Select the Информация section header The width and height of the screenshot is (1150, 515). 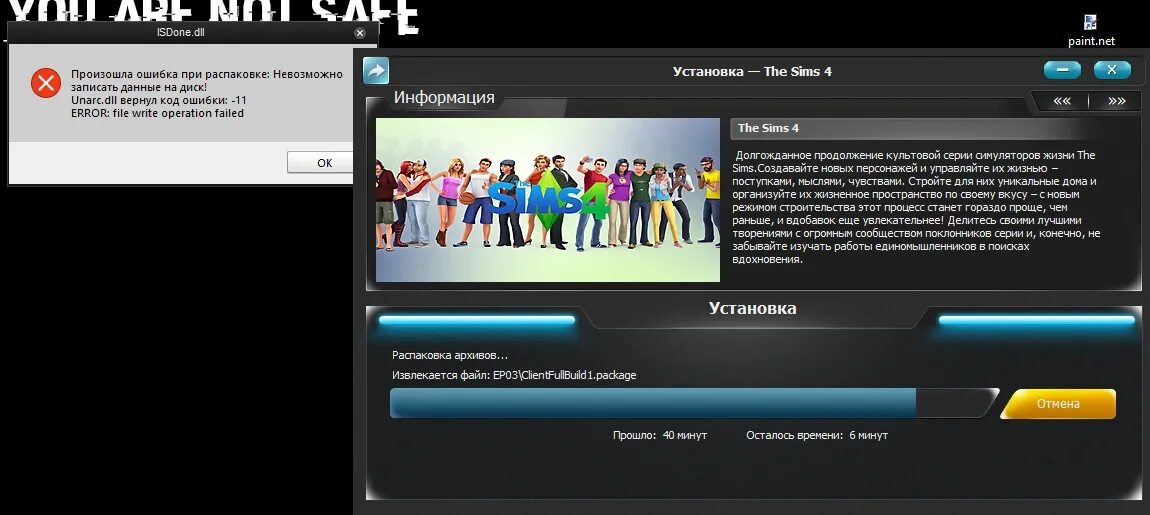point(444,98)
